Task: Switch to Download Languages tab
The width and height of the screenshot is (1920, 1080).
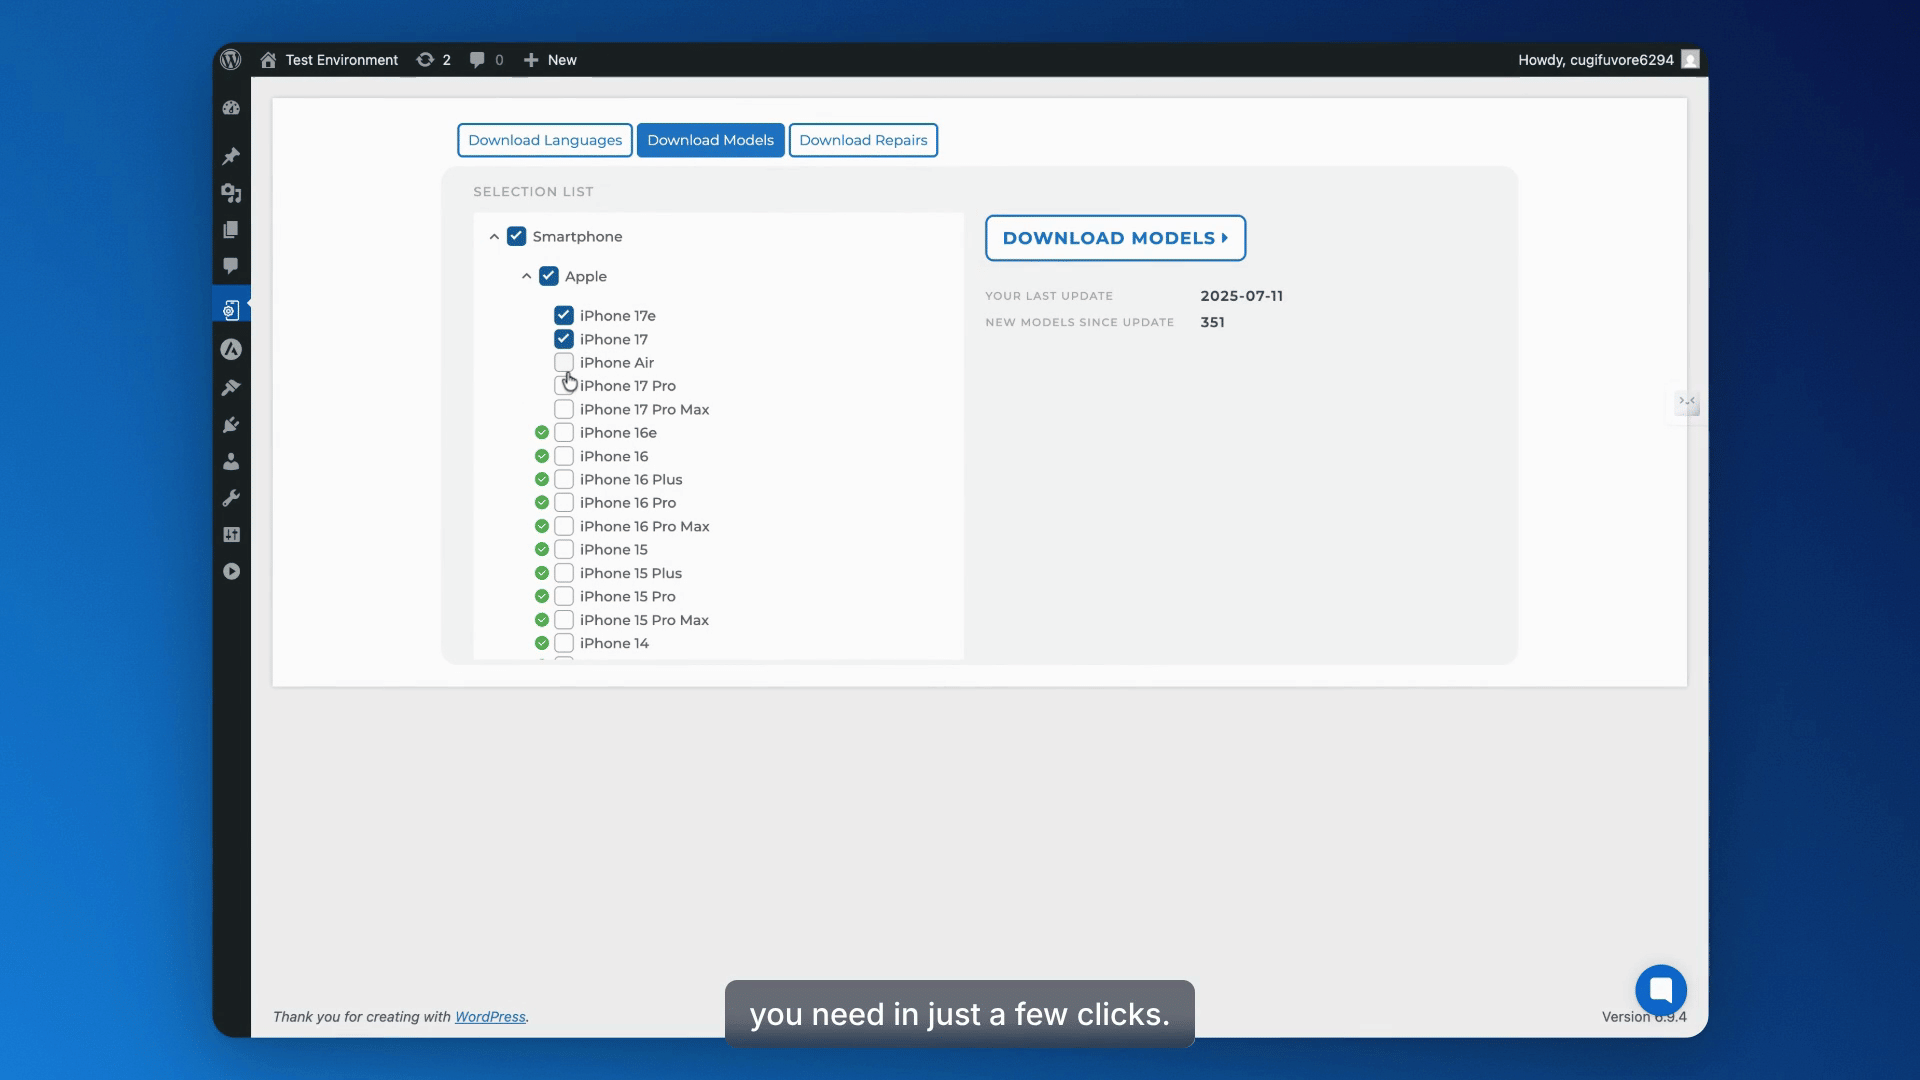Action: (545, 140)
